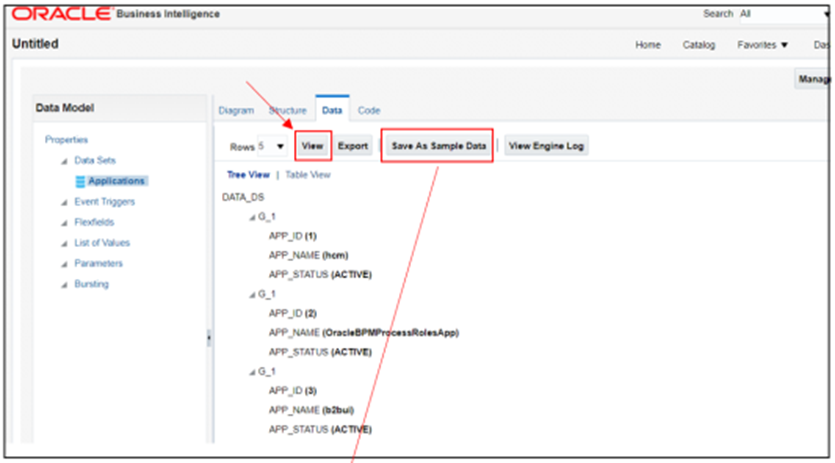Click the Bursting tree item
The height and width of the screenshot is (463, 835).
pos(91,285)
